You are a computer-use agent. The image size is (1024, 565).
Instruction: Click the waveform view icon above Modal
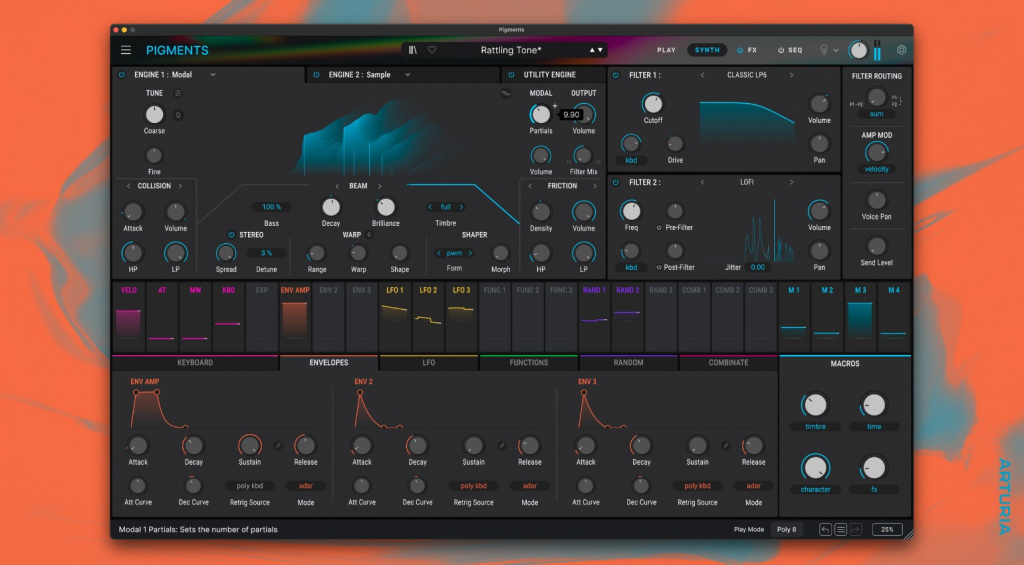coord(505,93)
